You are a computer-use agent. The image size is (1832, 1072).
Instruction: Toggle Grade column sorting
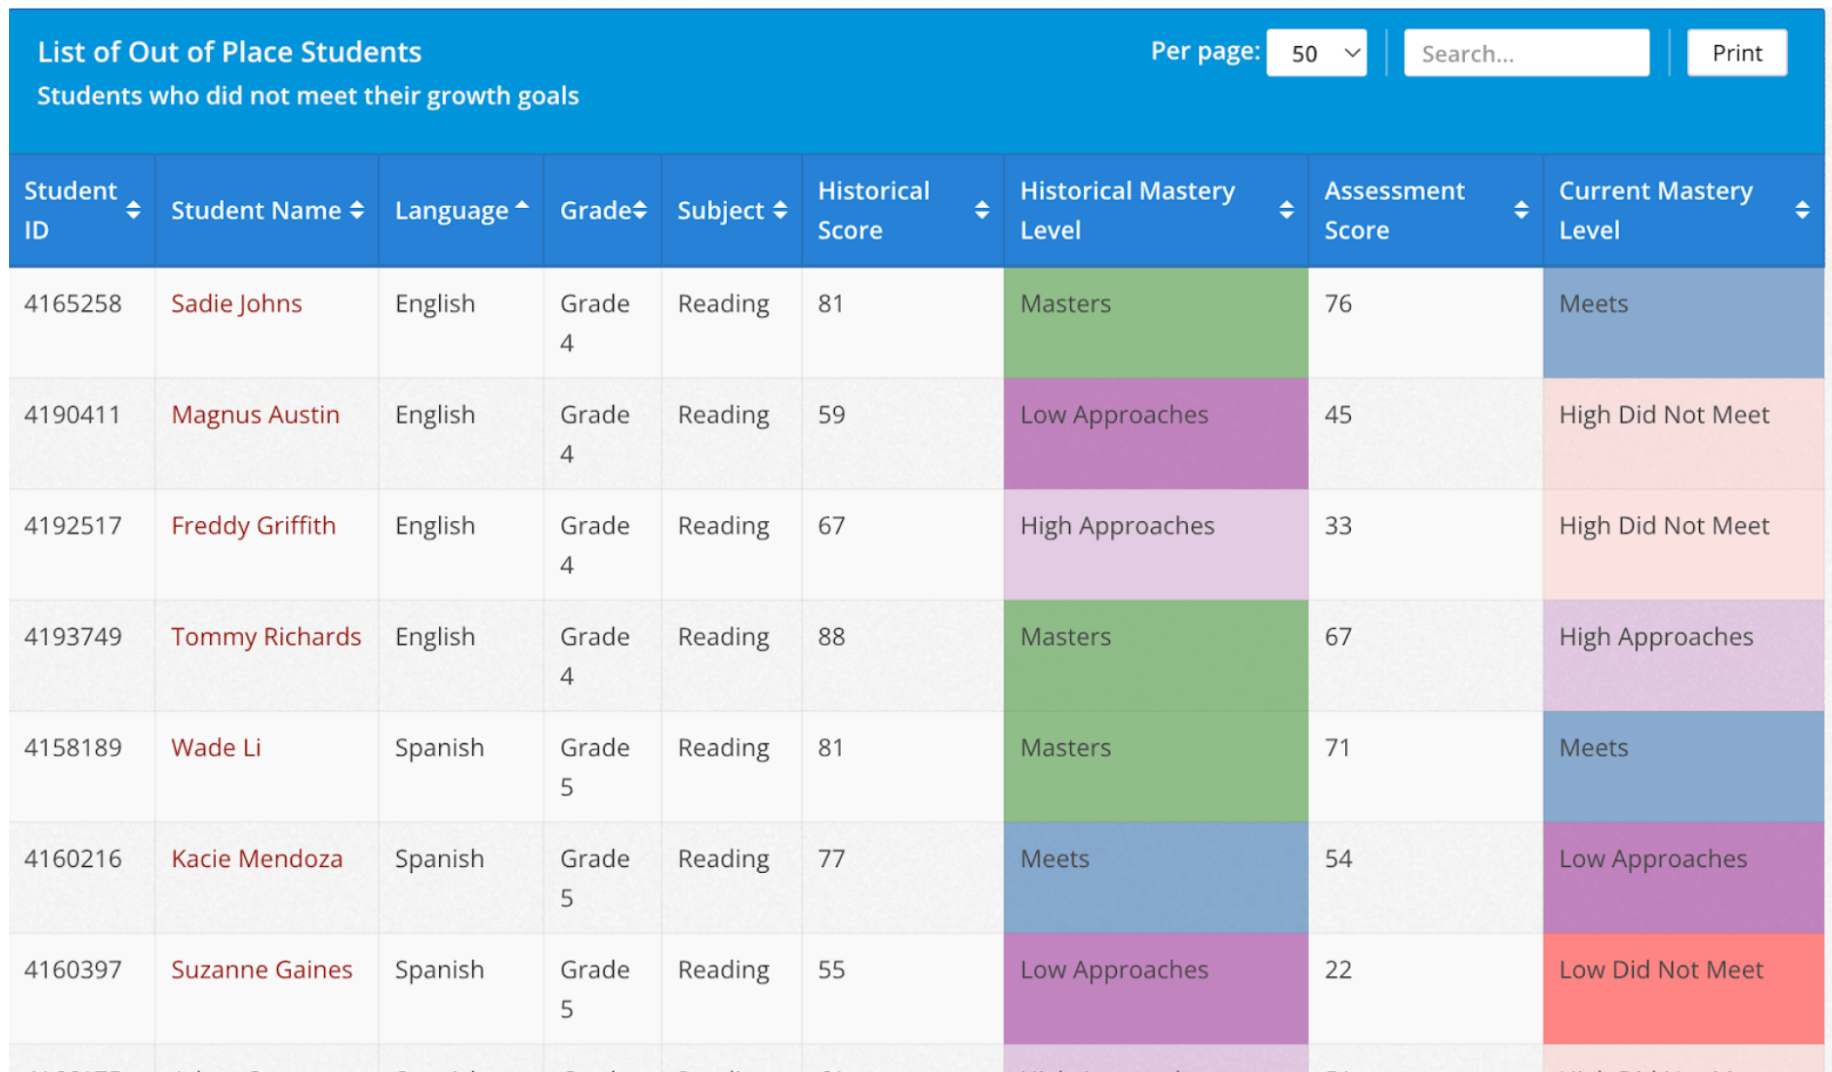click(x=640, y=210)
